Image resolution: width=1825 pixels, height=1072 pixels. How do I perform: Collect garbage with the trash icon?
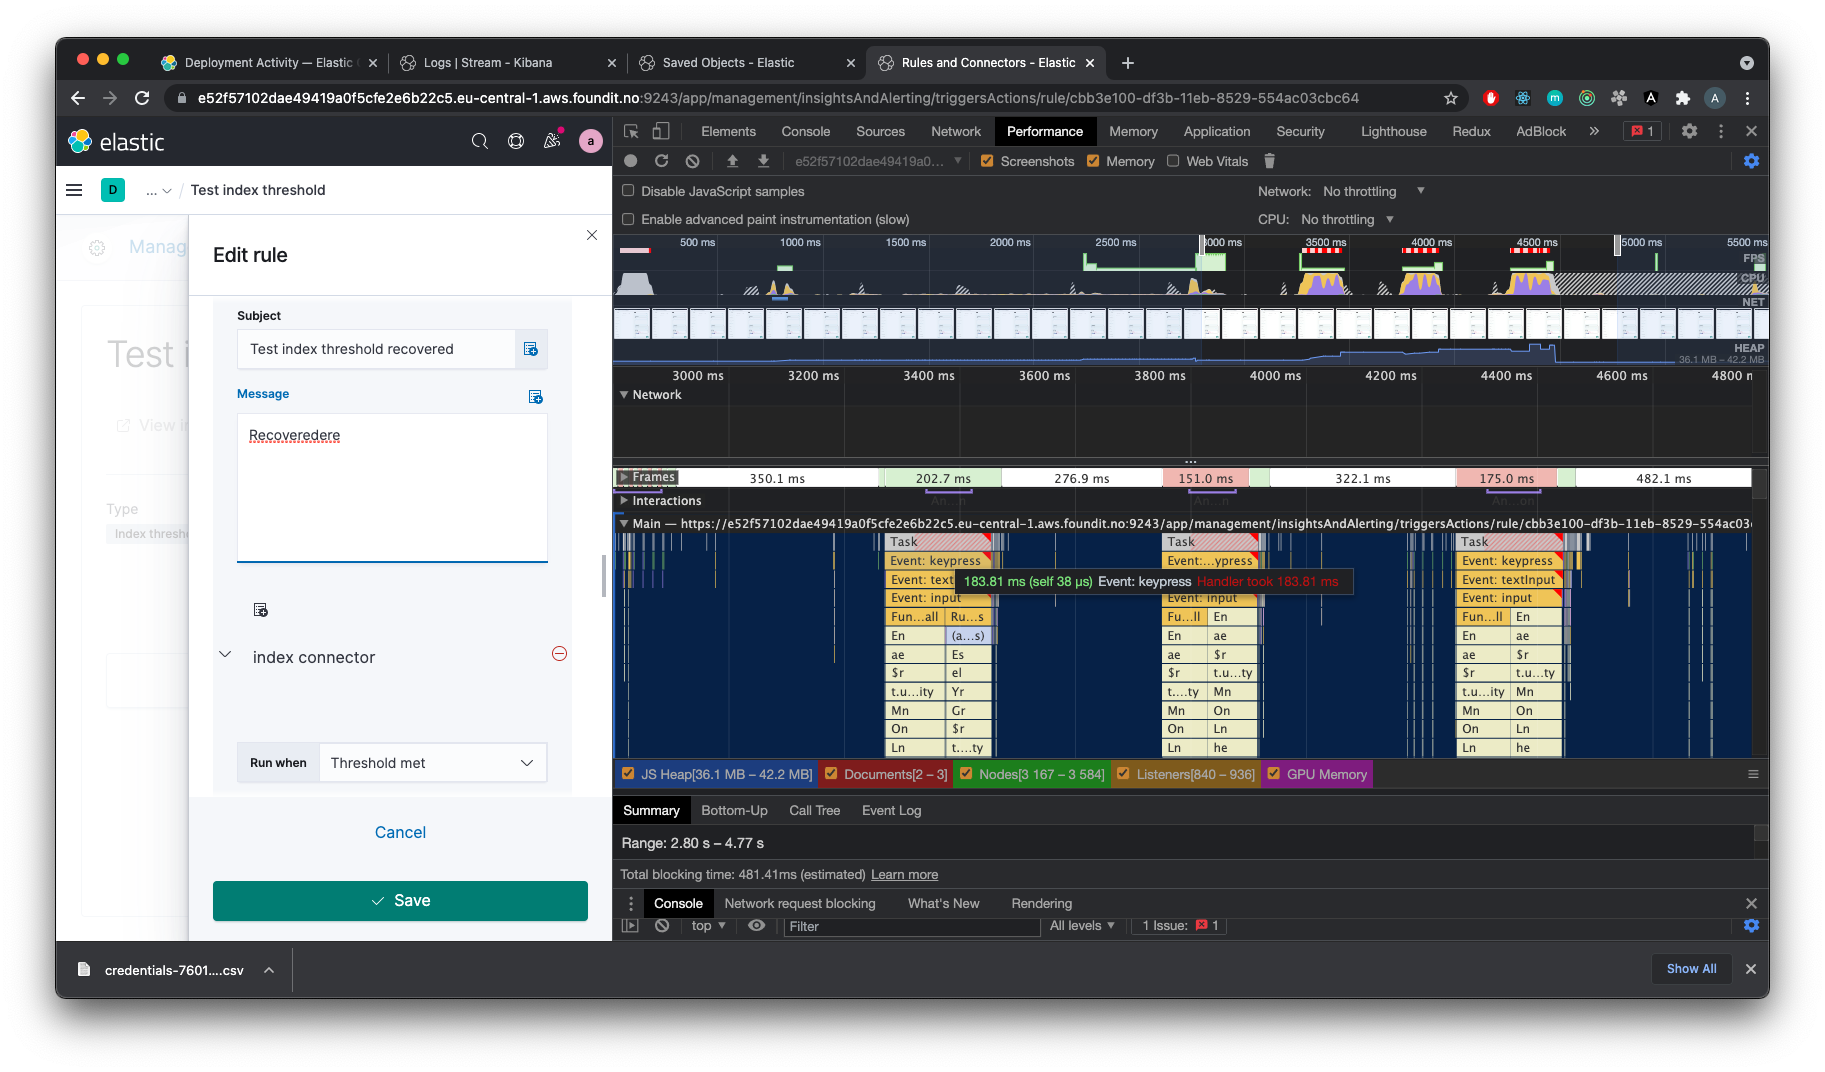pyautogui.click(x=1269, y=161)
